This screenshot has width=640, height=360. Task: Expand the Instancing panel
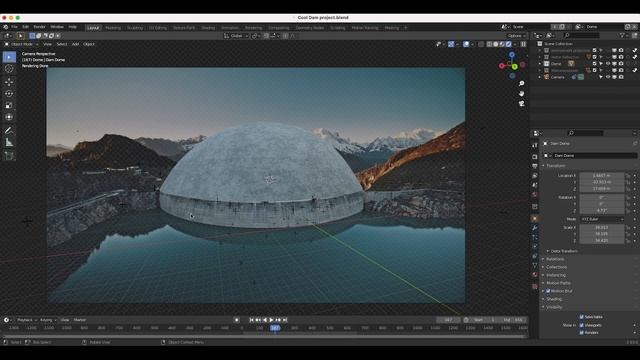[556, 275]
